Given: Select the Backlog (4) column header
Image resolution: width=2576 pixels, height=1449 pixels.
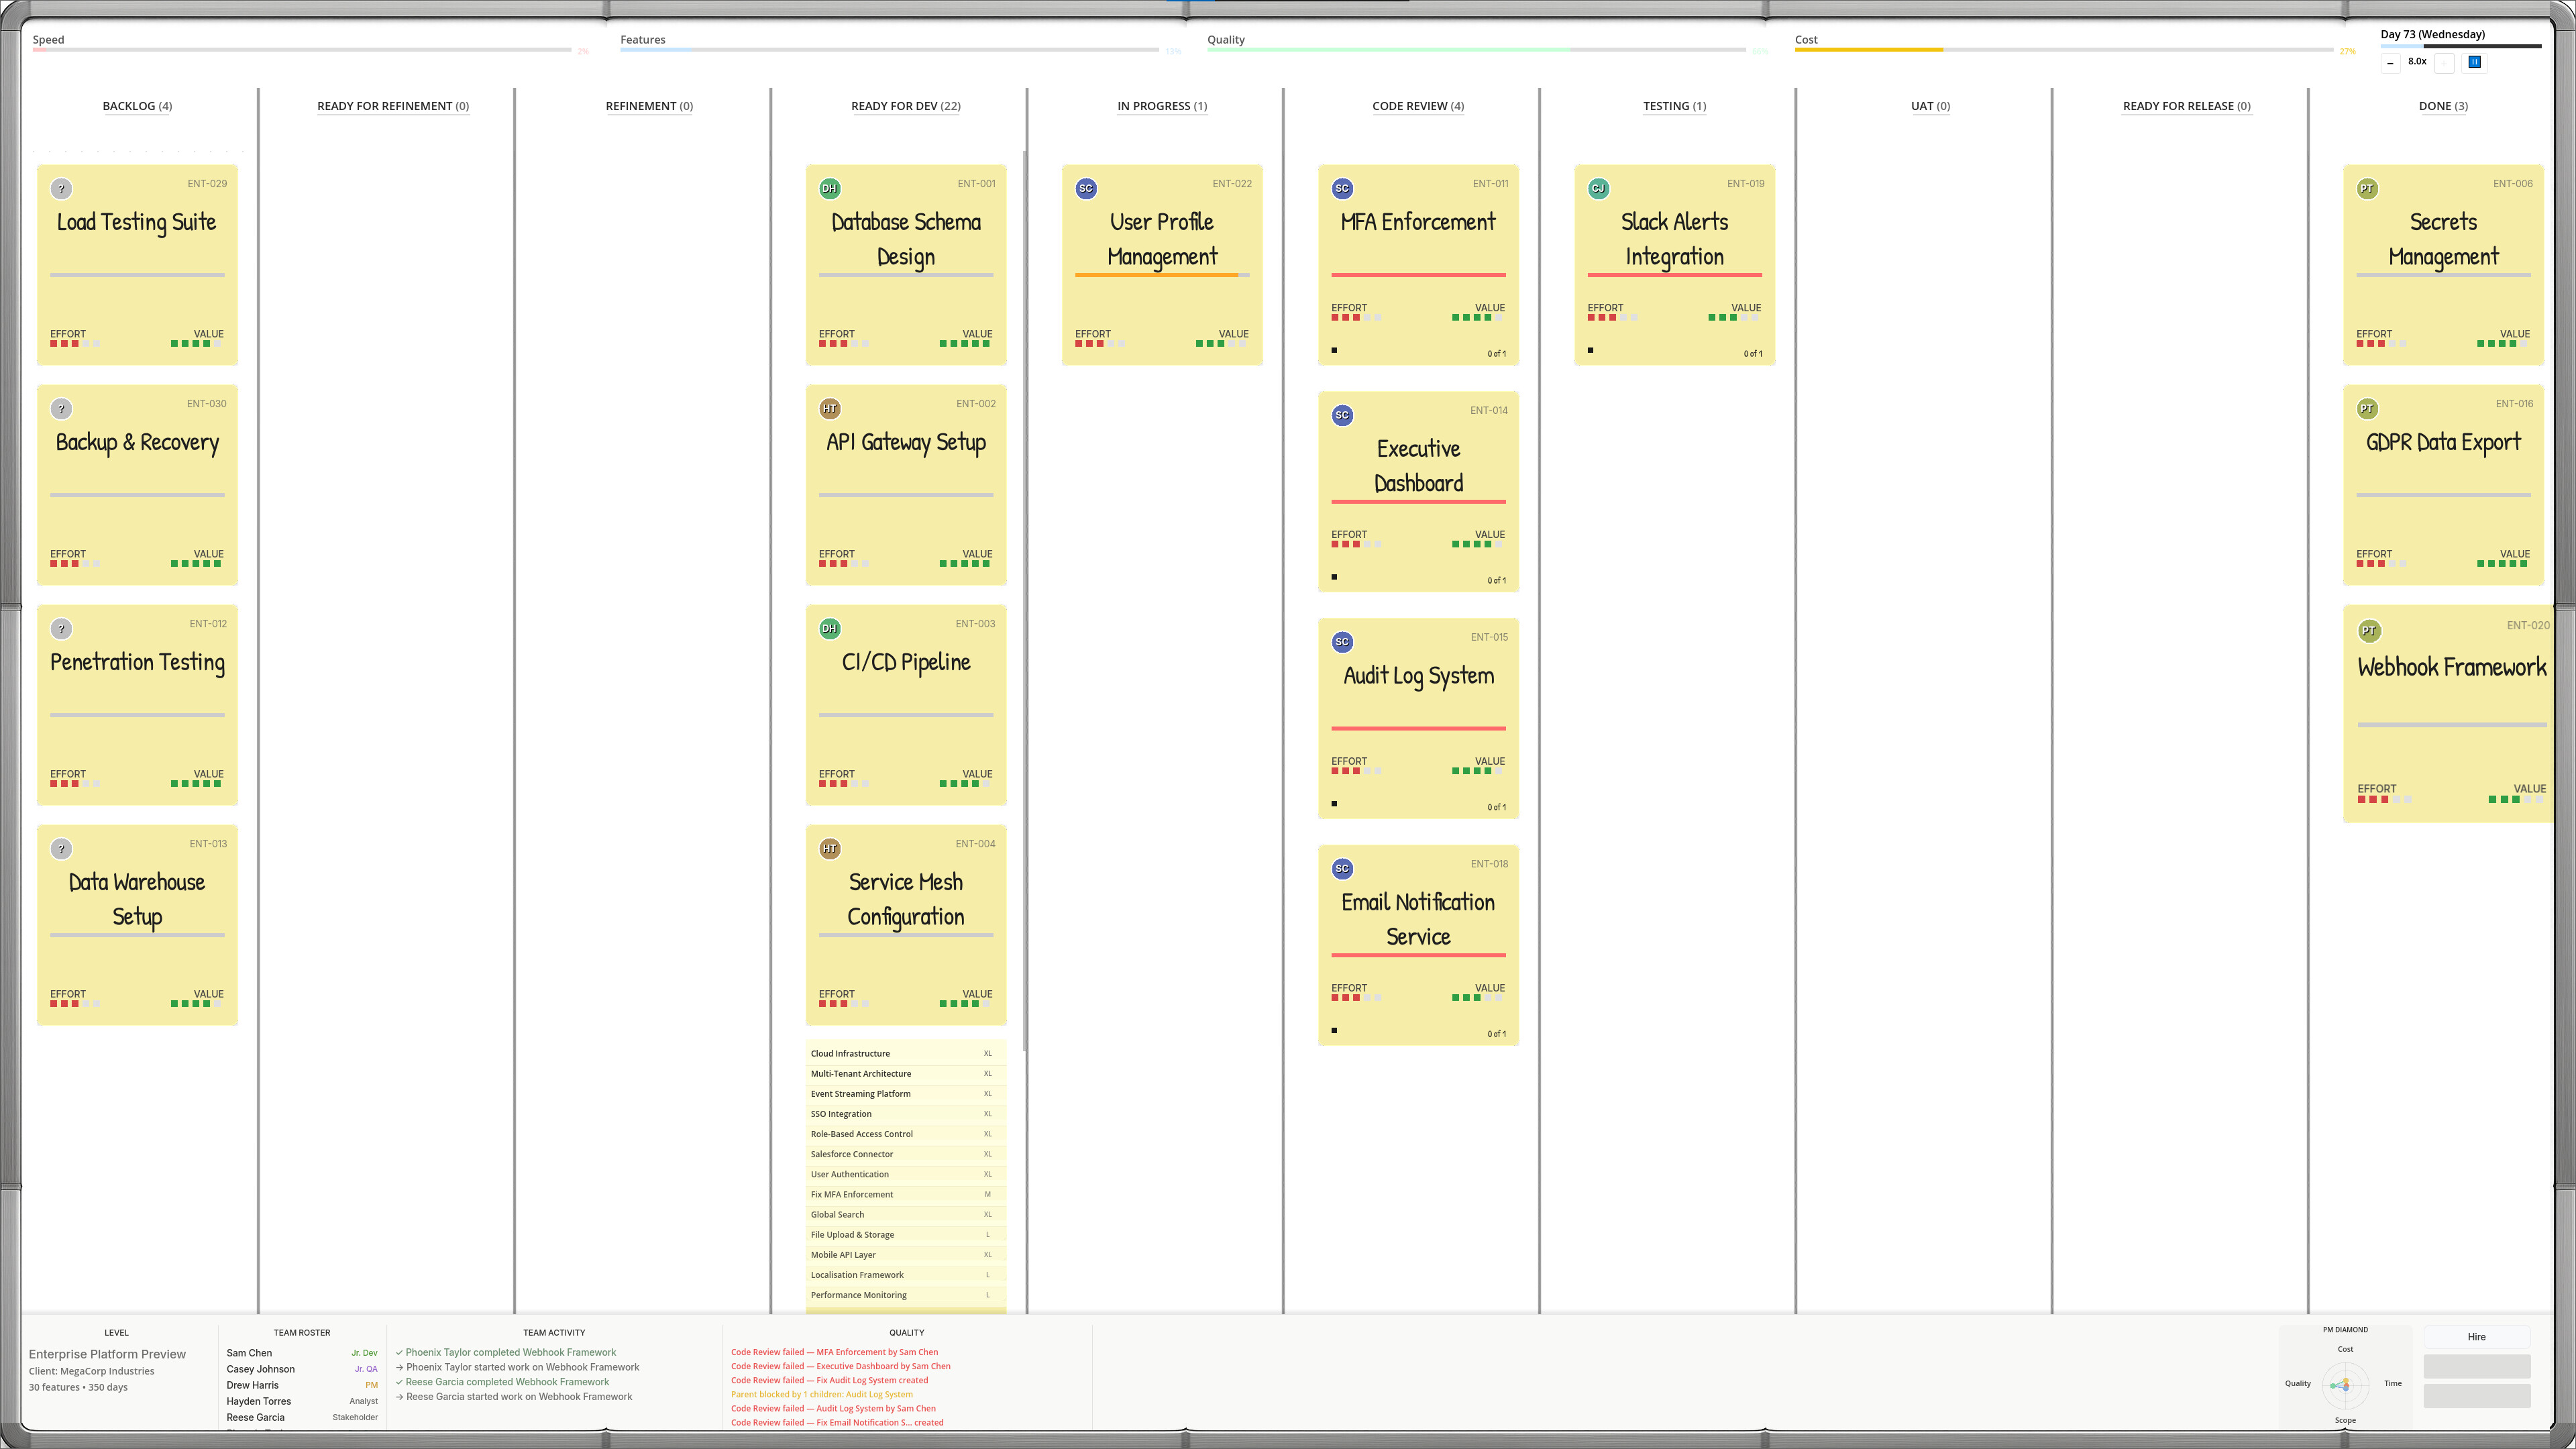Looking at the screenshot, I should (137, 106).
